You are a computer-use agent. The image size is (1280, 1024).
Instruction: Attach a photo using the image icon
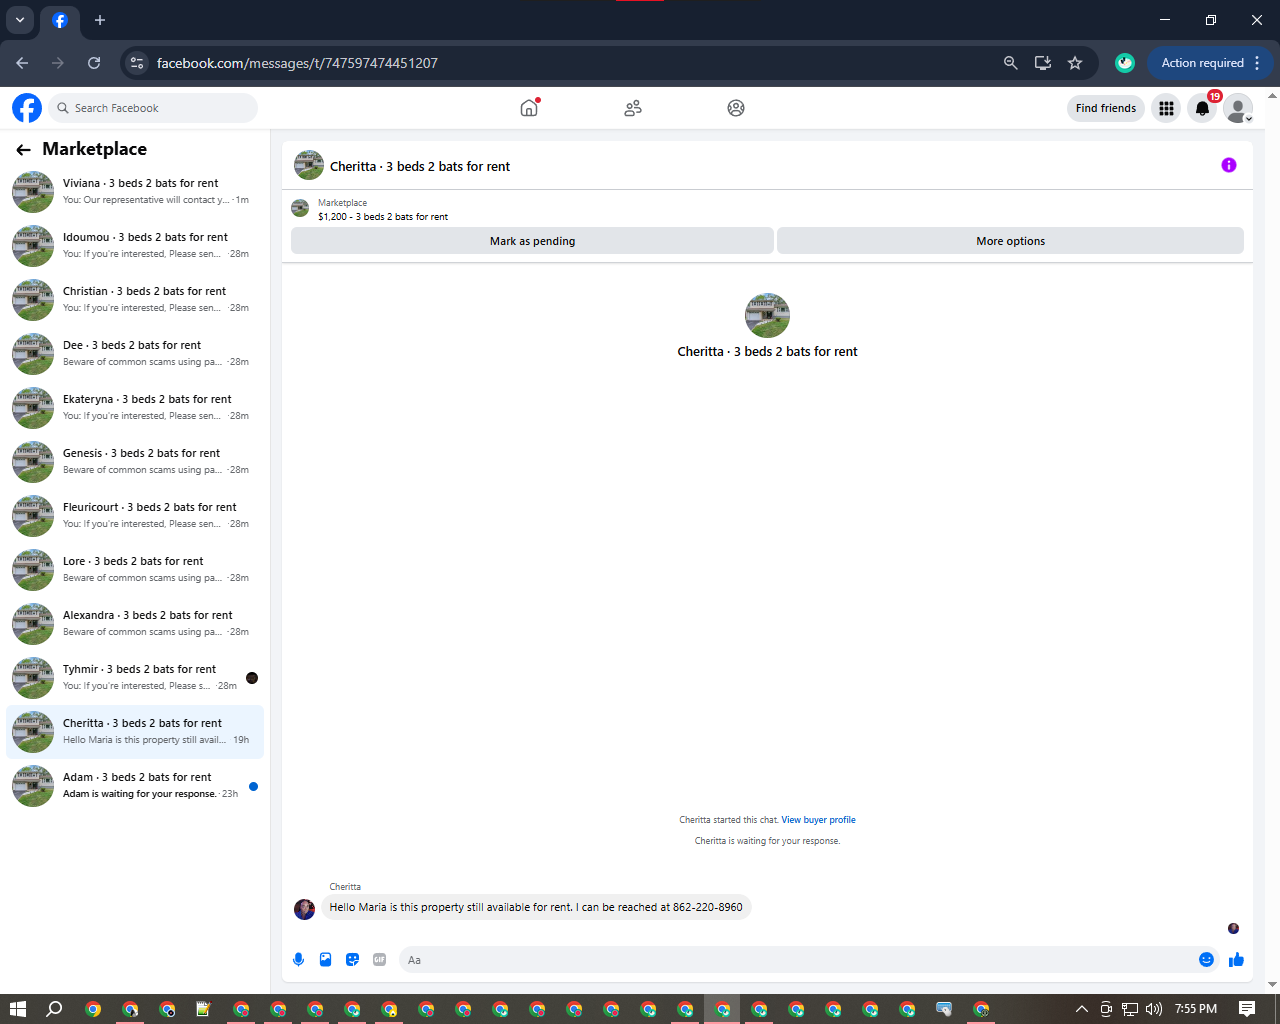(325, 960)
